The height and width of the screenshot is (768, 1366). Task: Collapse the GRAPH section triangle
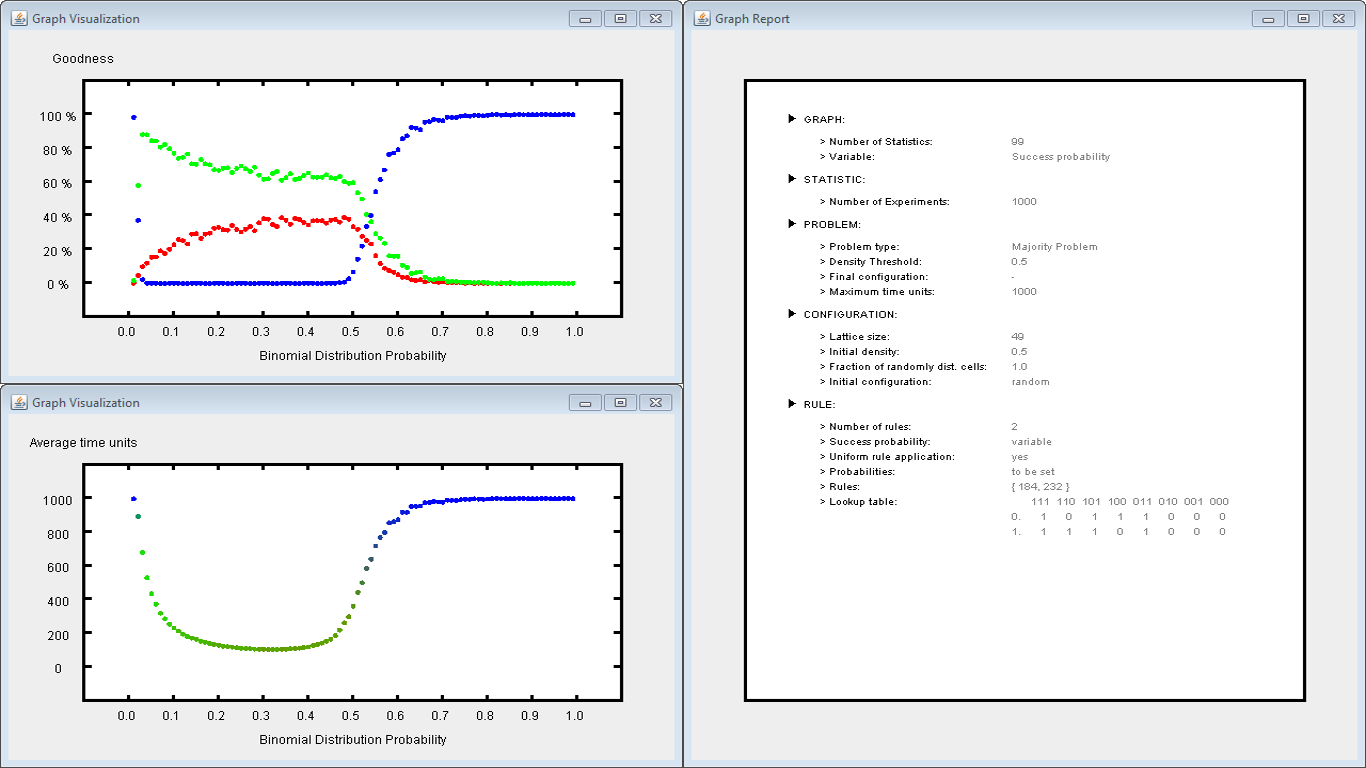click(792, 119)
